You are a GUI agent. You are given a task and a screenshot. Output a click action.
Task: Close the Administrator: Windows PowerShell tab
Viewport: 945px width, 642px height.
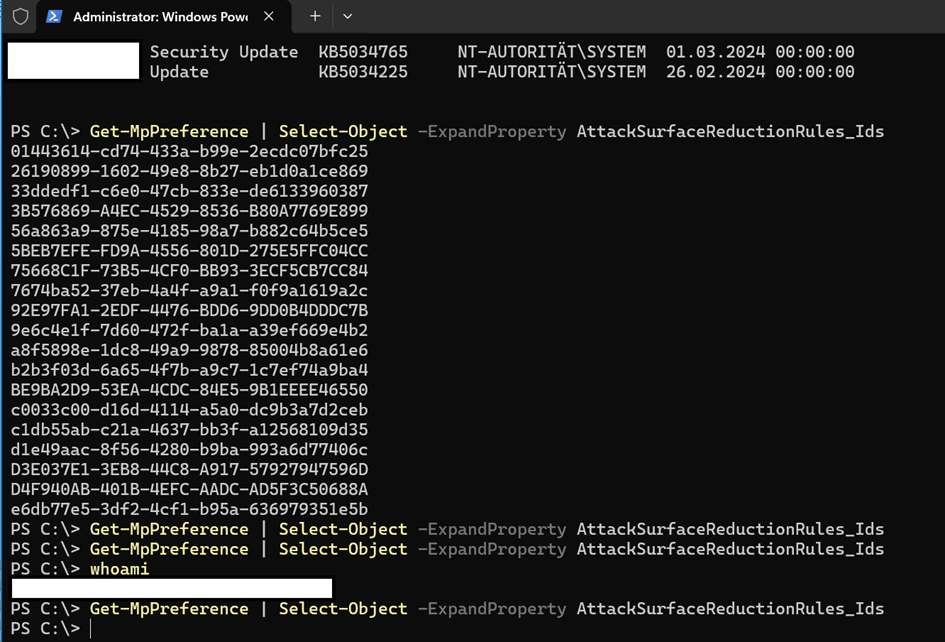[x=269, y=16]
